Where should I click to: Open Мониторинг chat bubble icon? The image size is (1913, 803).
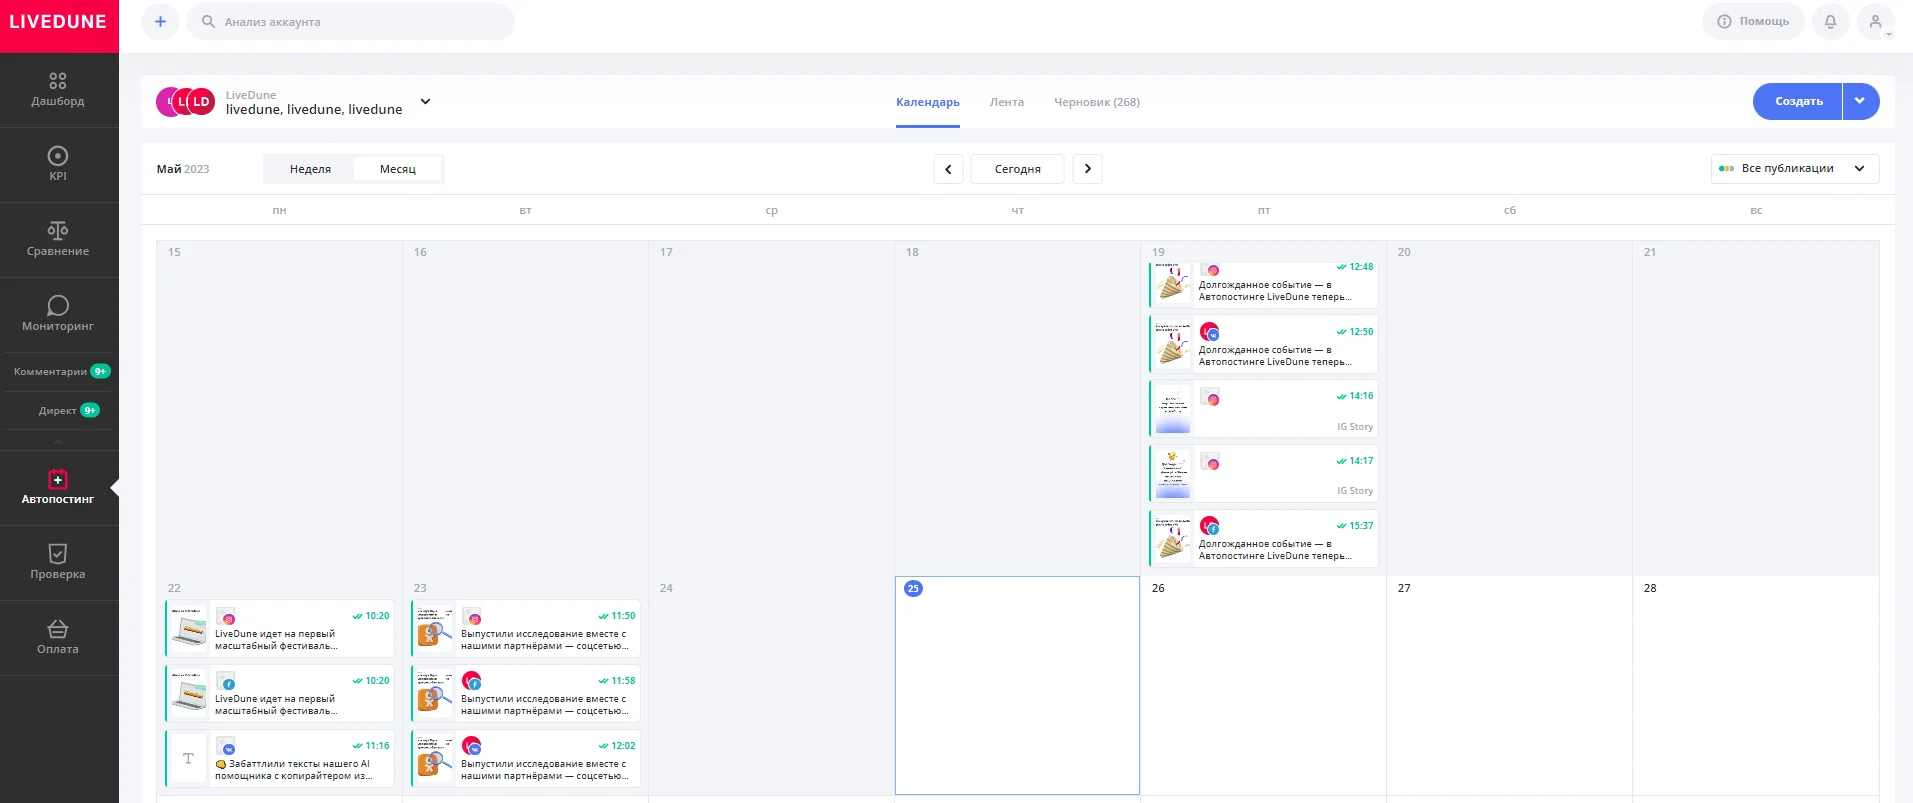point(58,306)
